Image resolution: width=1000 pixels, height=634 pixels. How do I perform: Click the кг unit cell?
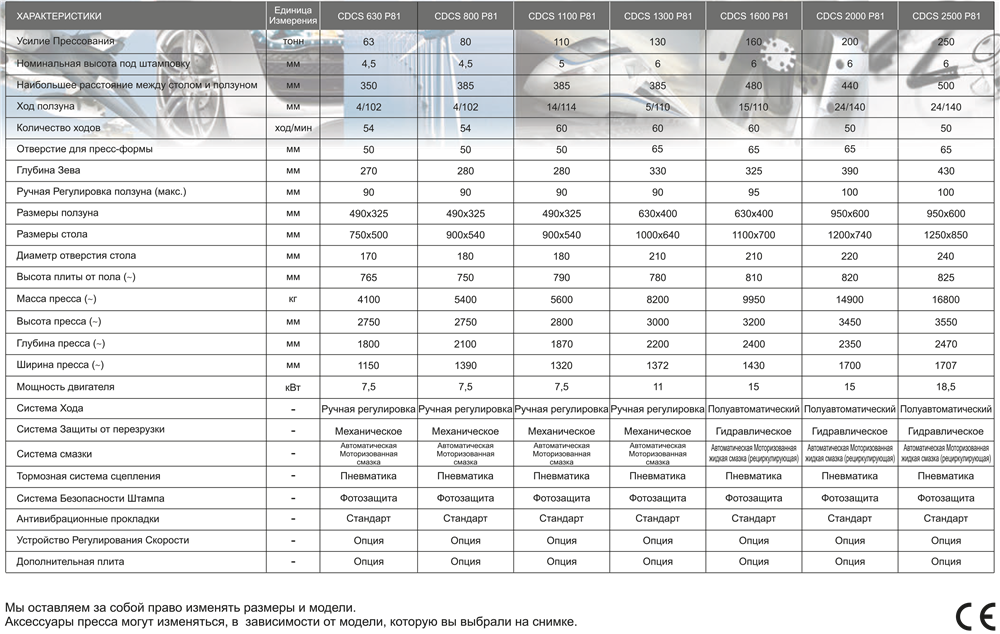pos(293,299)
